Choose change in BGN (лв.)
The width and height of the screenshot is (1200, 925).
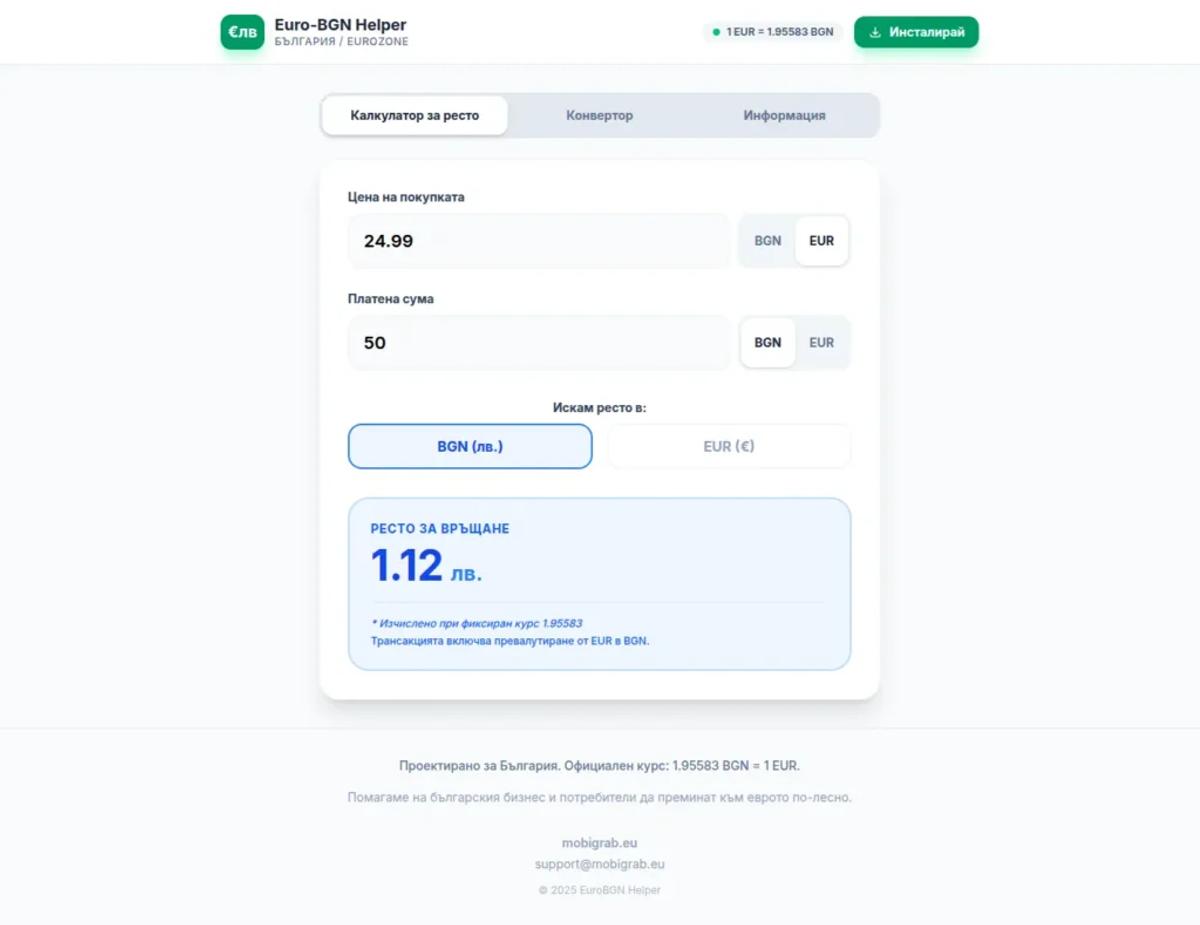click(470, 446)
